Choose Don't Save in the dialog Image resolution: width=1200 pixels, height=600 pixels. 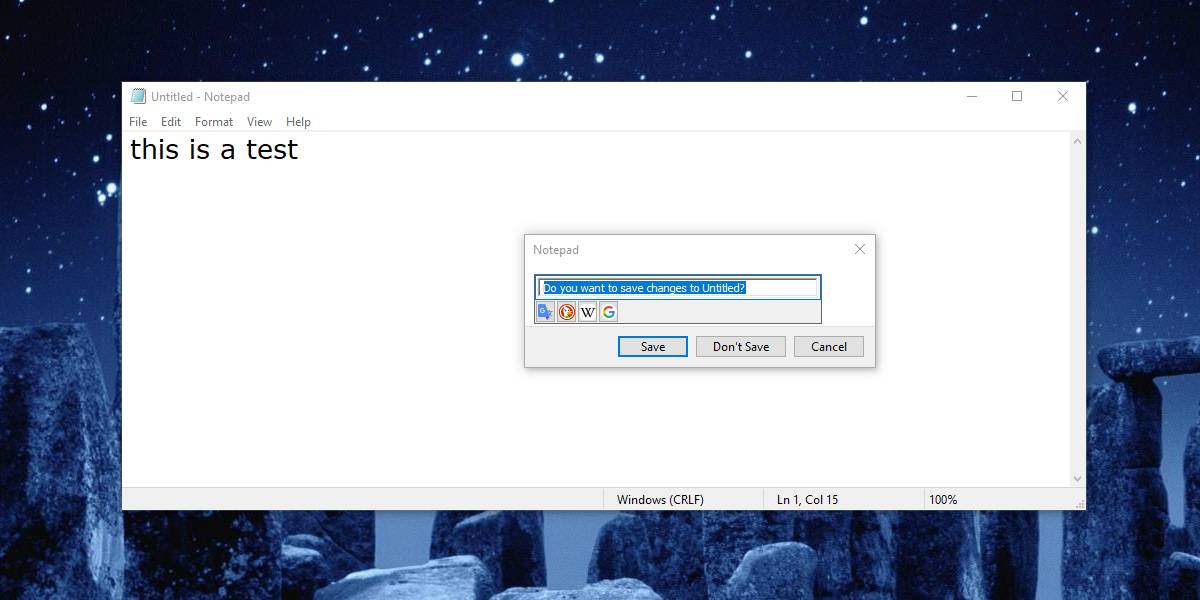point(741,347)
